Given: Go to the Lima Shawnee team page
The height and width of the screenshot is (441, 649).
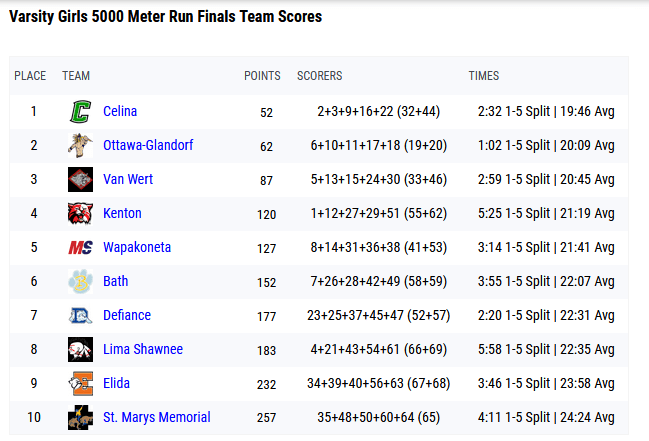Looking at the screenshot, I should click(x=143, y=349).
